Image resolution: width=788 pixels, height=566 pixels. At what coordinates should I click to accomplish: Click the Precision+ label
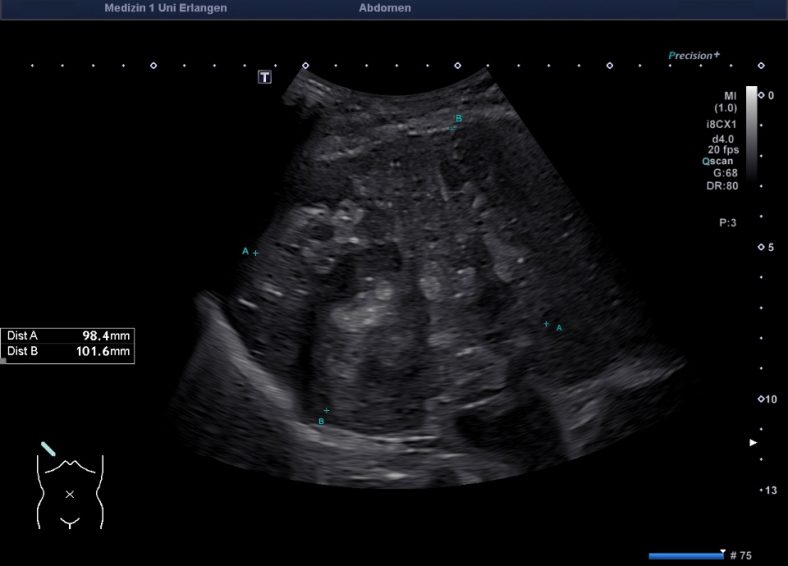tap(694, 56)
